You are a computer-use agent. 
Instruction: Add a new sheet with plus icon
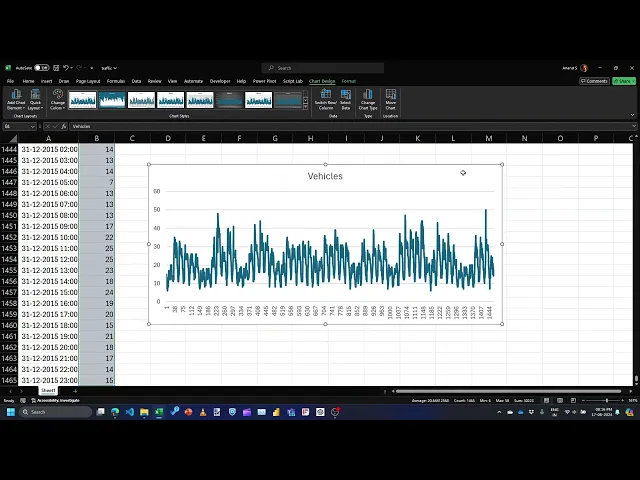(75, 391)
